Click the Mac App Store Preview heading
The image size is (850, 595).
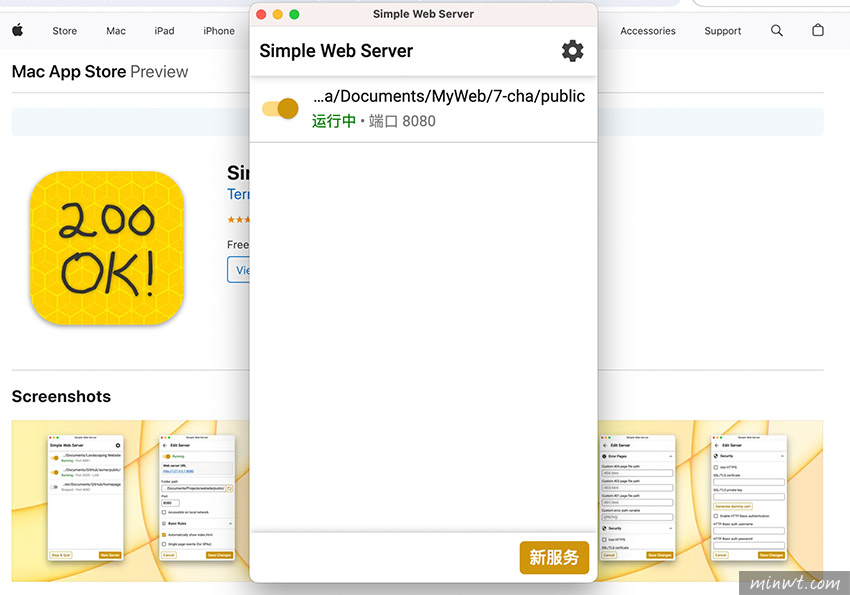(x=100, y=72)
